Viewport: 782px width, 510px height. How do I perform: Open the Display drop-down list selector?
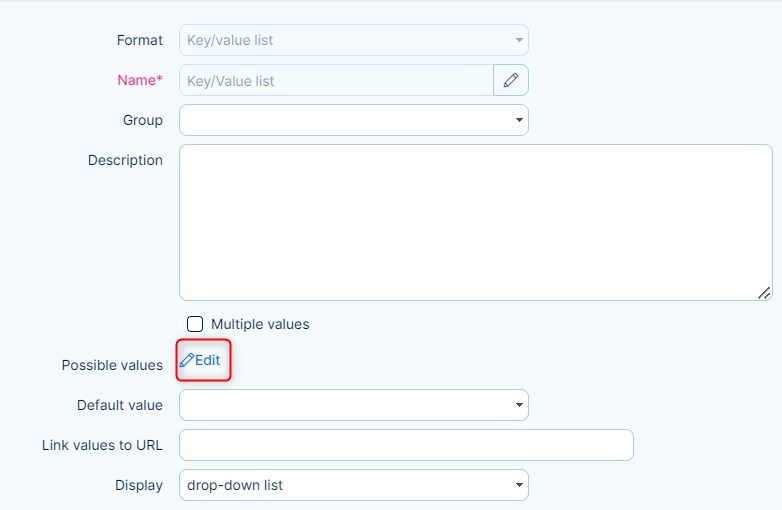[353, 485]
